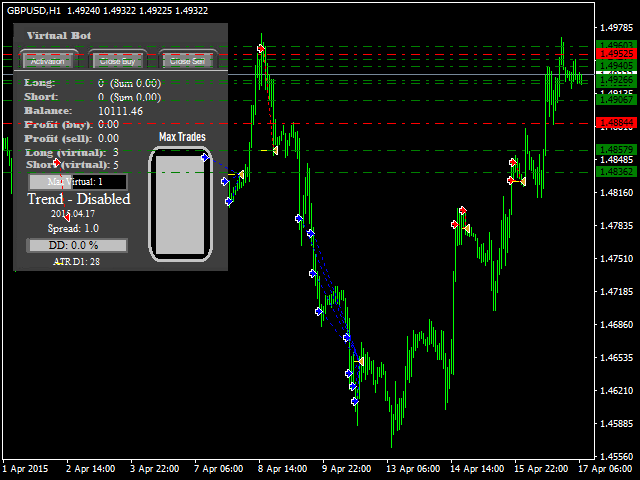The height and width of the screenshot is (480, 640).
Task: Click the lowest blue buy arrow near 1.46210
Action: [x=355, y=402]
